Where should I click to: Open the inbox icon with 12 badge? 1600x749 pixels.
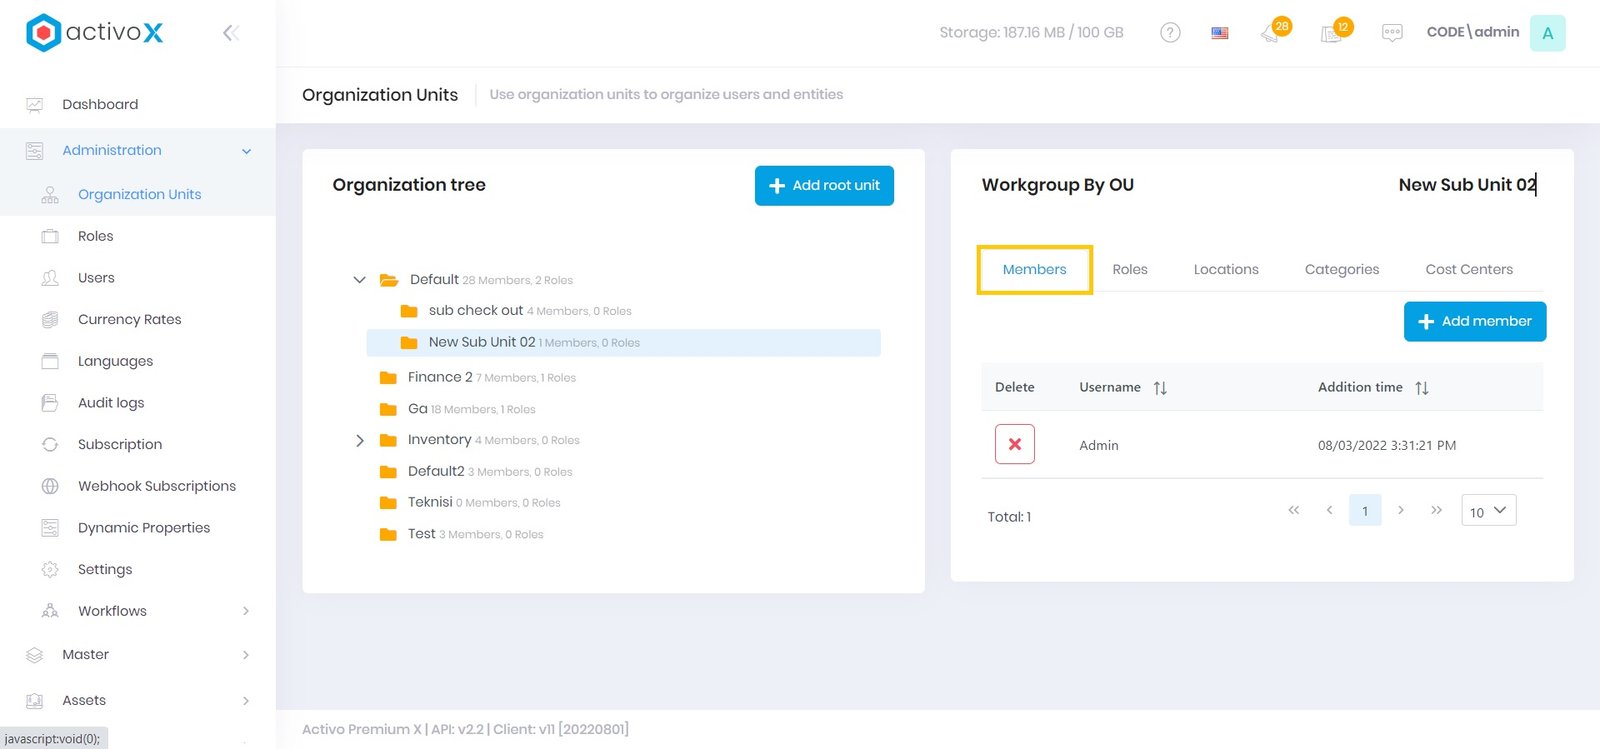(x=1332, y=33)
